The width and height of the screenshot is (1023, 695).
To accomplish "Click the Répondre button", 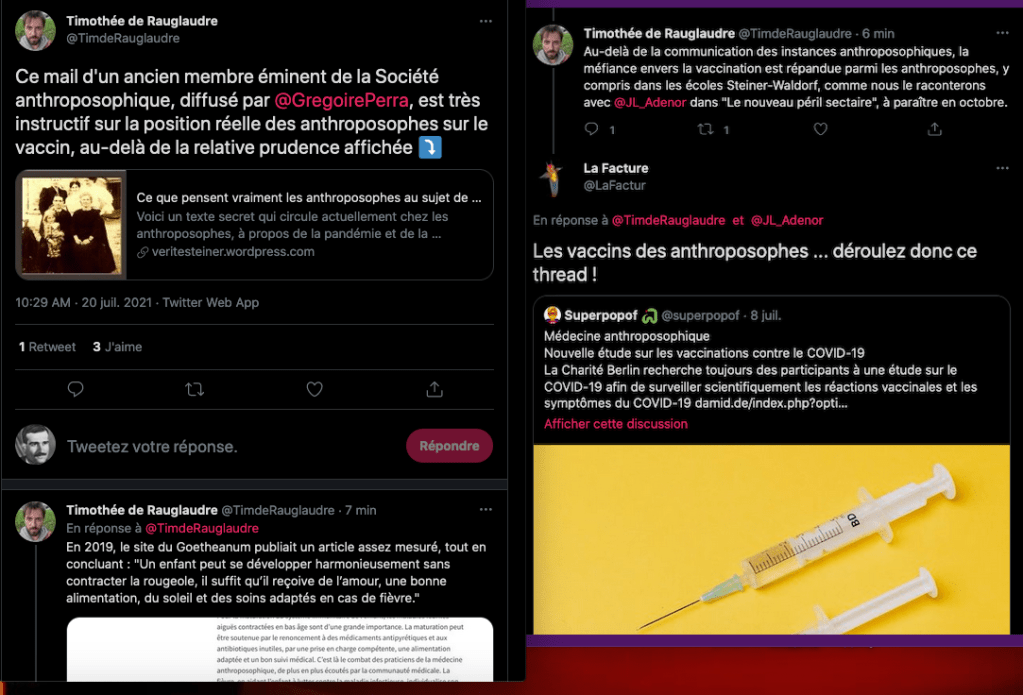I will [449, 446].
